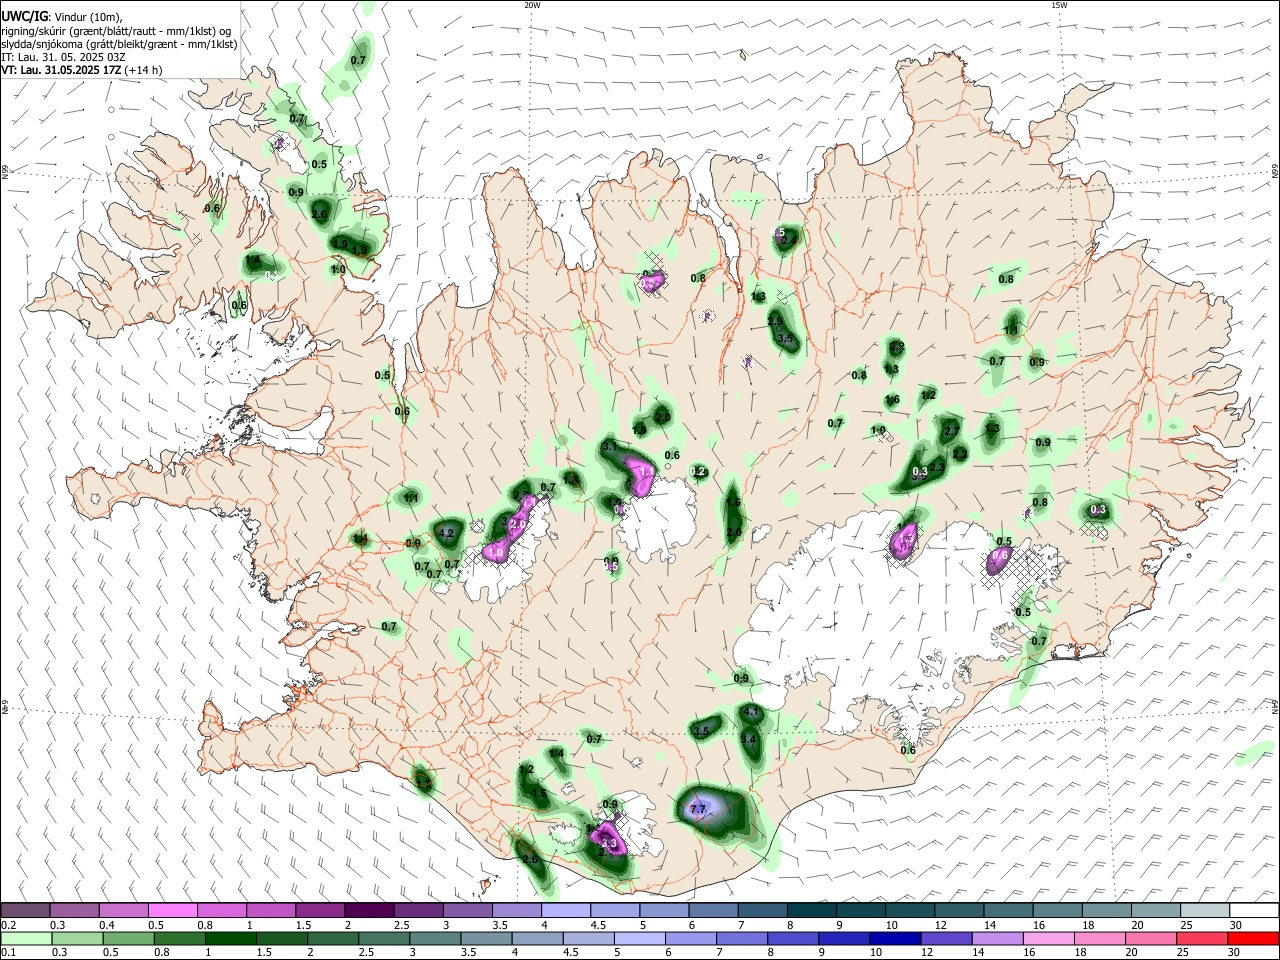Choose lower-scale lilac swatch between 14 and 16
1280x960 pixels.
997,938
